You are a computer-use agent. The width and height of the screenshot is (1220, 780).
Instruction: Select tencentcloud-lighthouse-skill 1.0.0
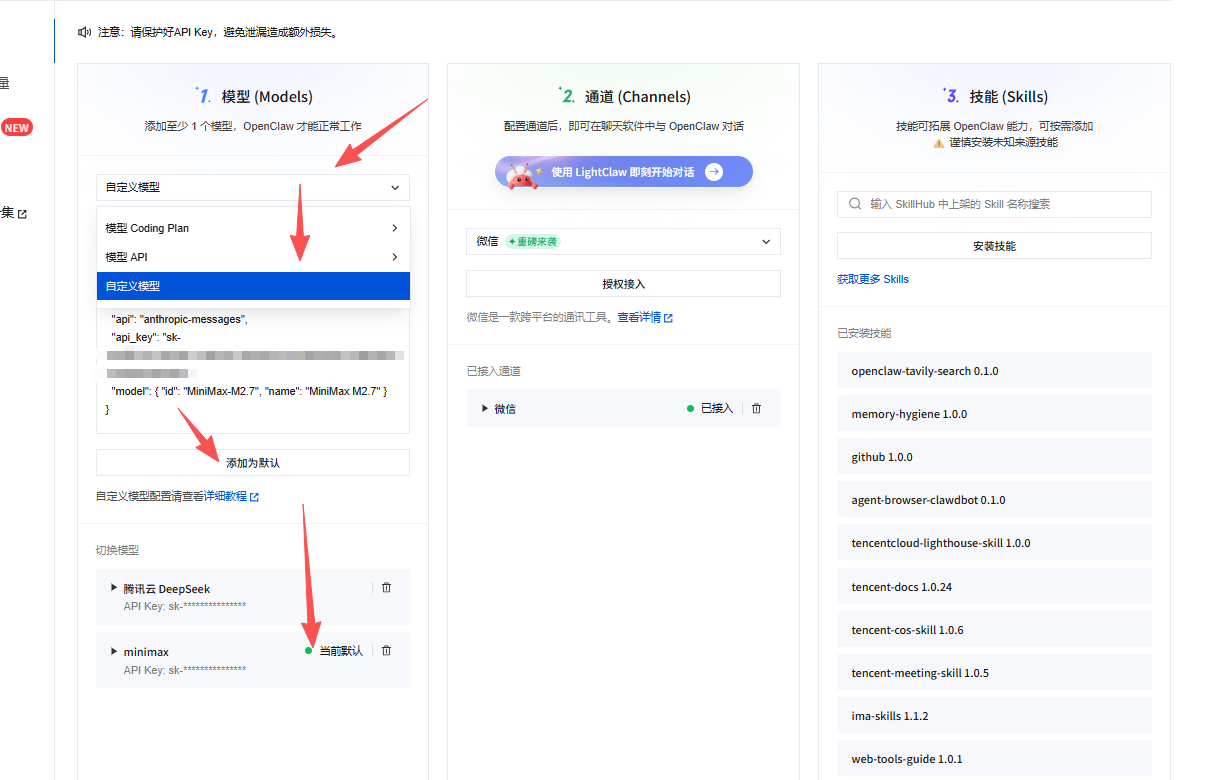[x=994, y=543]
